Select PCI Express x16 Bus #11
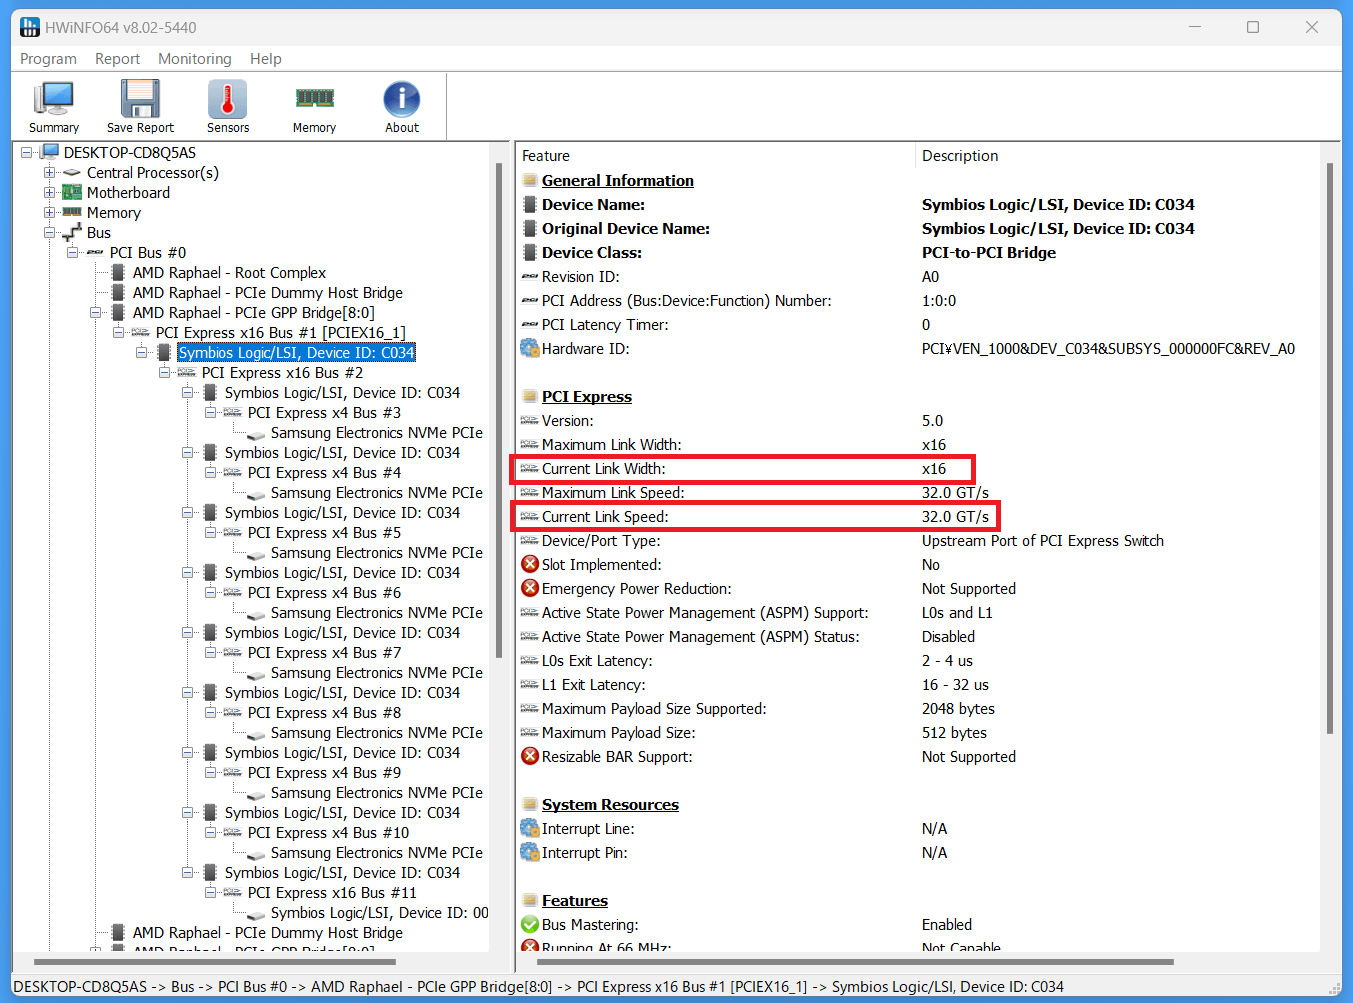The image size is (1353, 1003). click(x=332, y=892)
